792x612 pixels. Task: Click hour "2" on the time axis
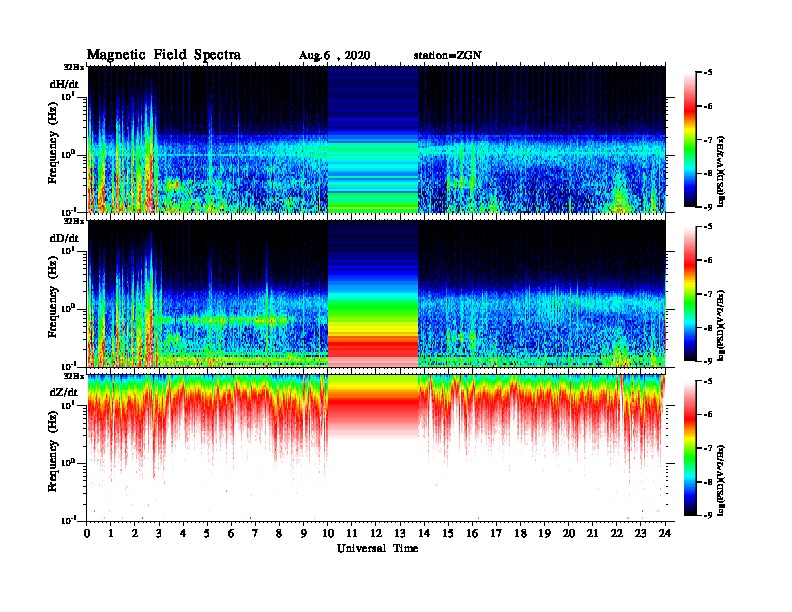click(135, 534)
